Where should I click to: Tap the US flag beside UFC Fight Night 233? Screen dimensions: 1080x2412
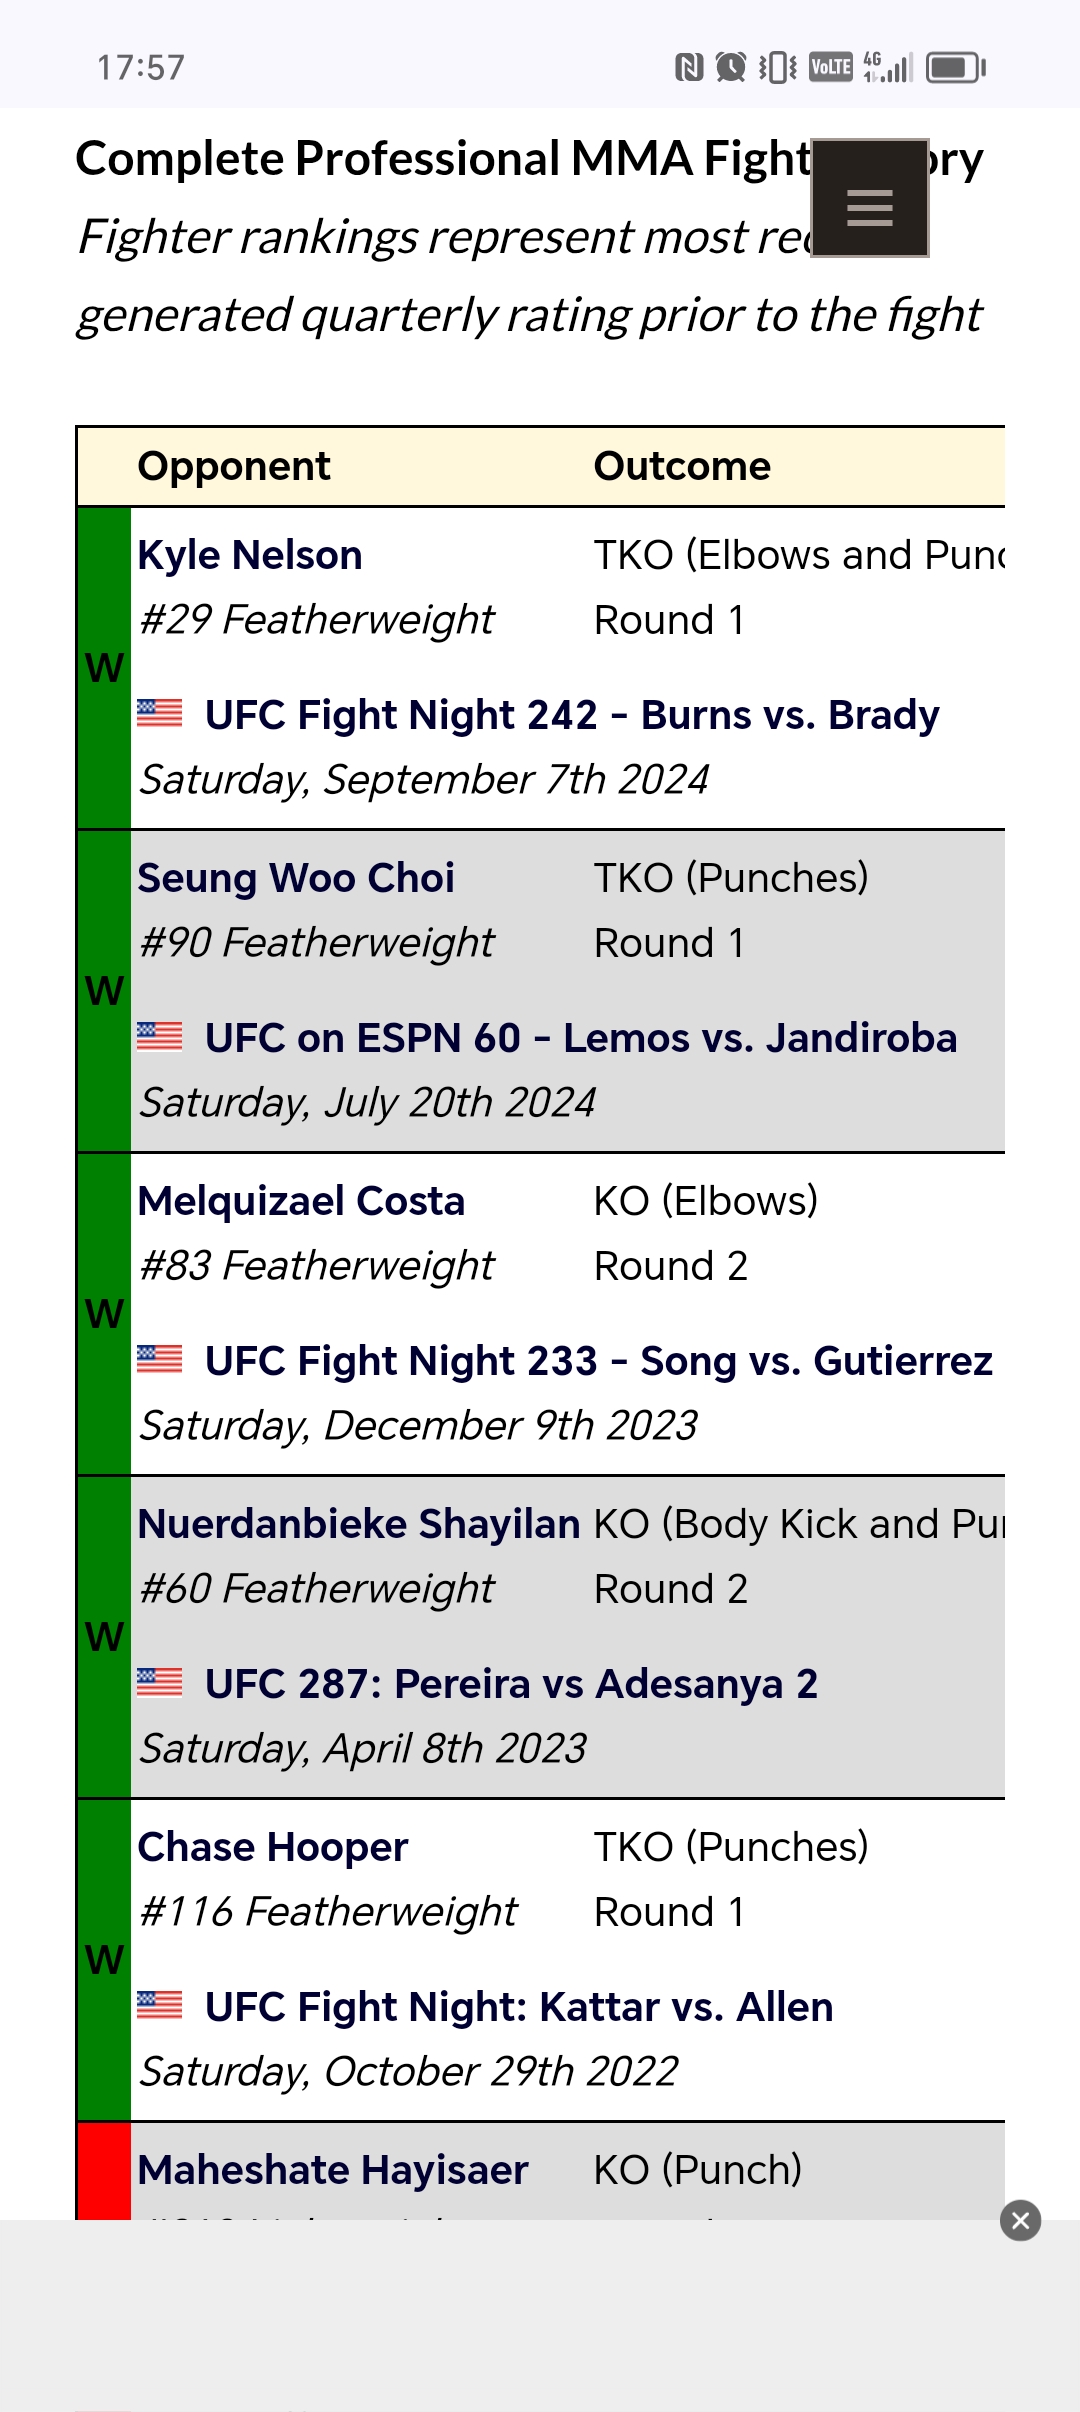point(160,1359)
